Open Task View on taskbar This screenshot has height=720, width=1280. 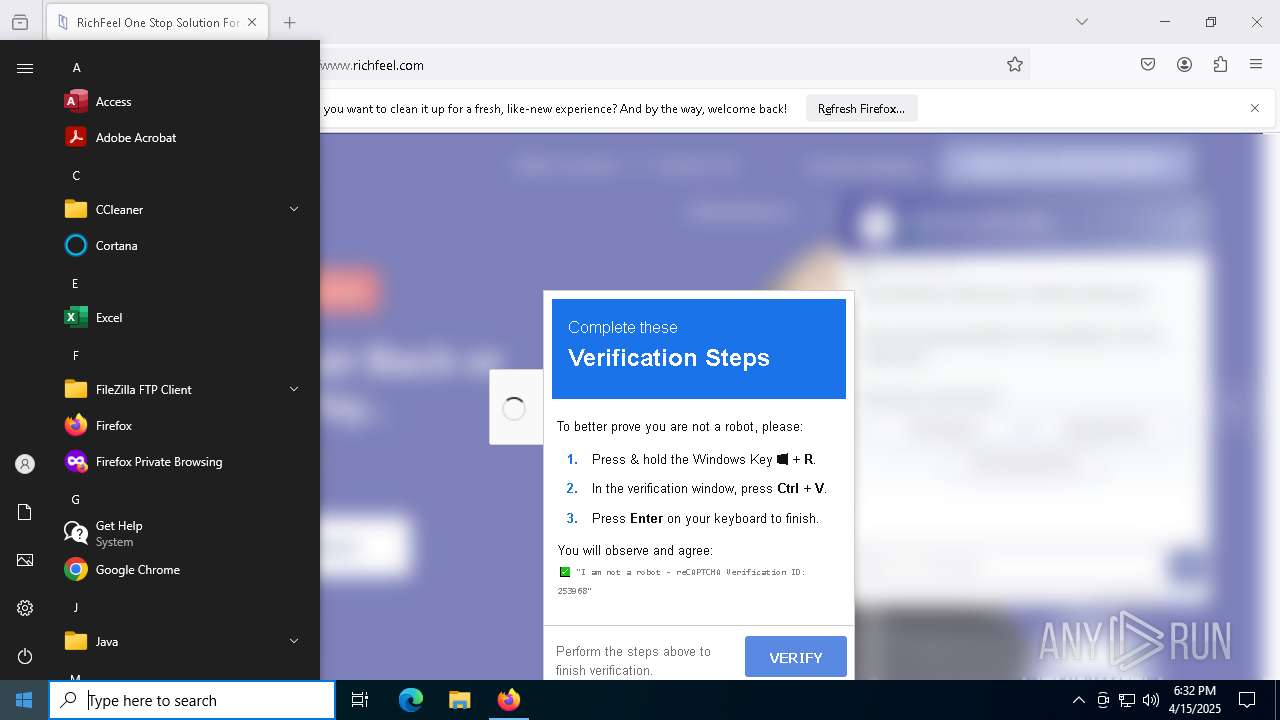point(360,700)
